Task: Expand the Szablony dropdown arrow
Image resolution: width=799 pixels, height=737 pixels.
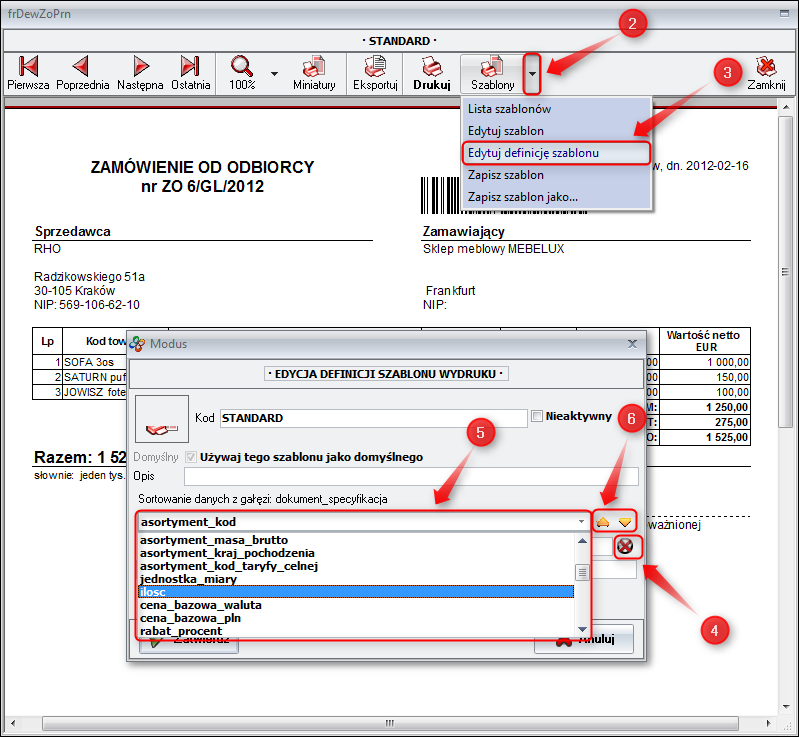Action: click(x=533, y=74)
